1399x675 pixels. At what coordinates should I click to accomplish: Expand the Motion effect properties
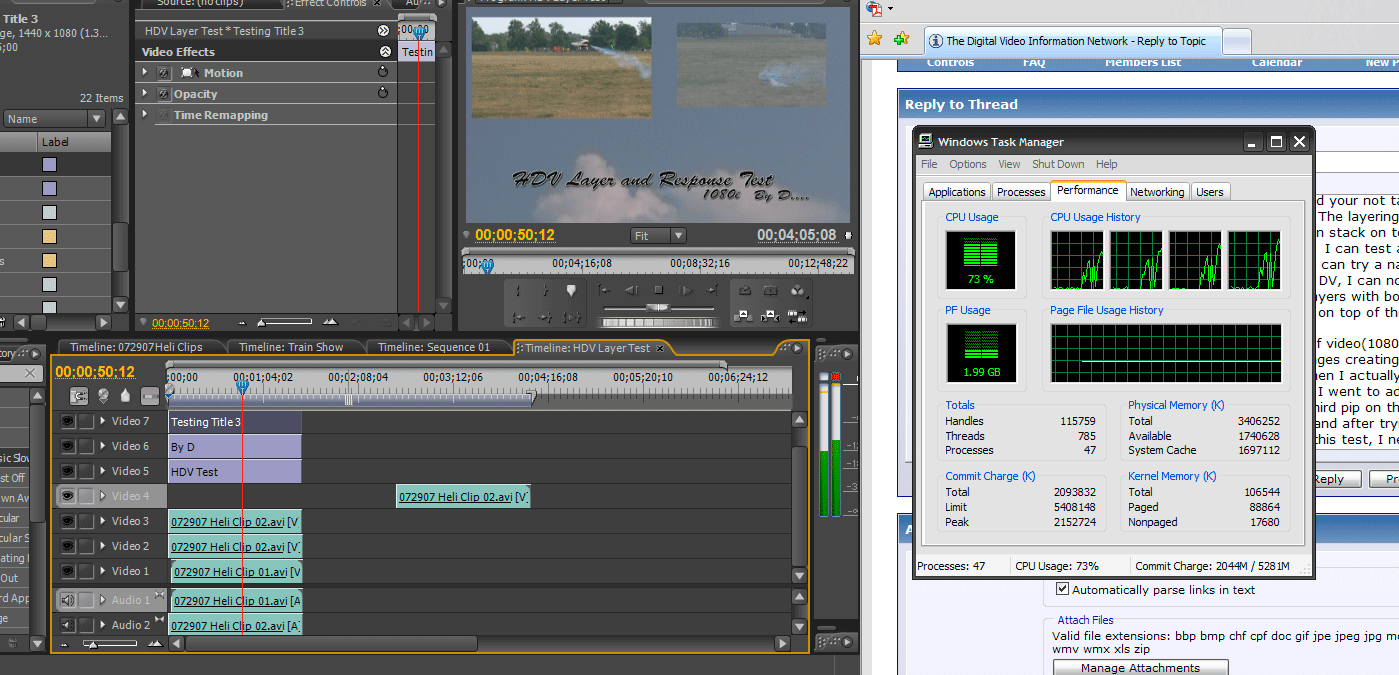point(144,72)
